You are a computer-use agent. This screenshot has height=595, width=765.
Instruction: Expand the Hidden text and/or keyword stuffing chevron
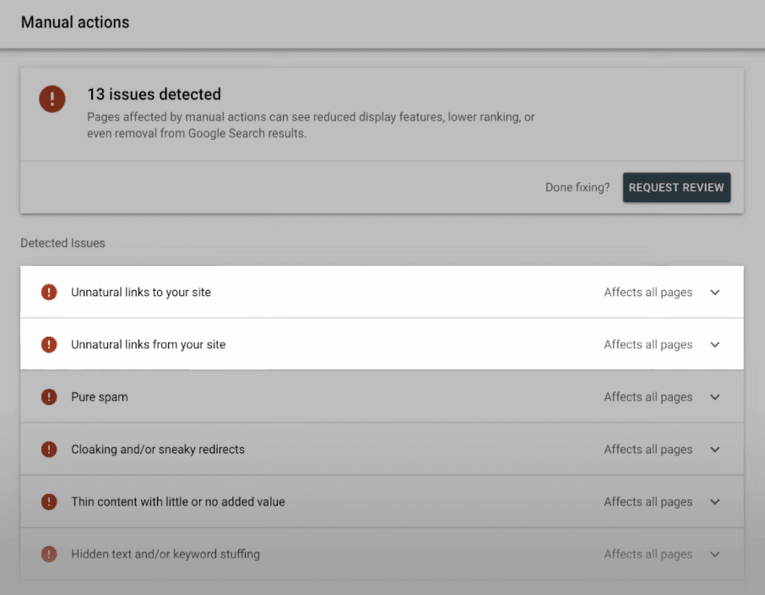point(715,554)
